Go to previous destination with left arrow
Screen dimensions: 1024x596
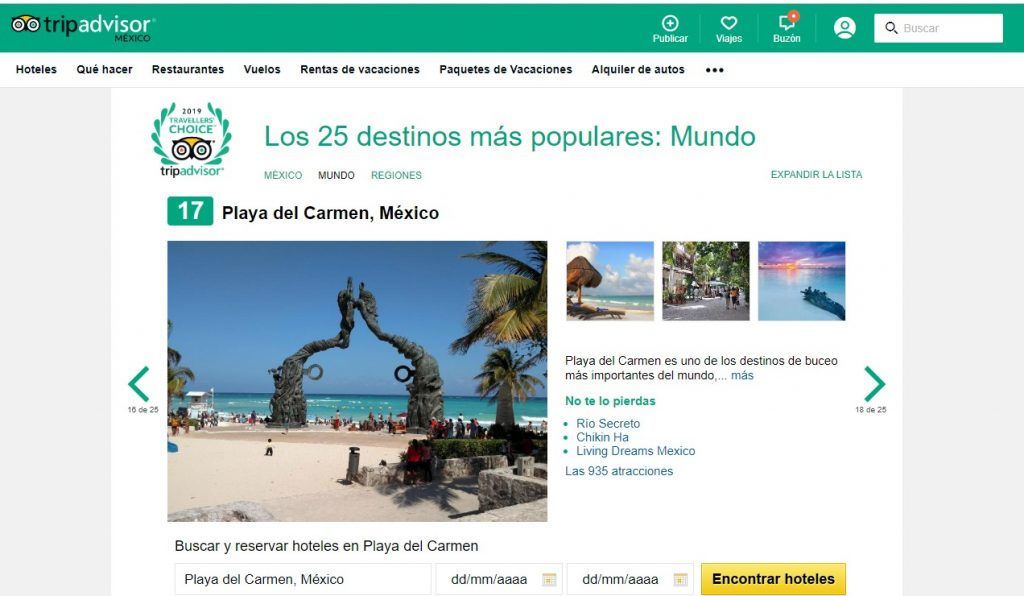pos(139,384)
